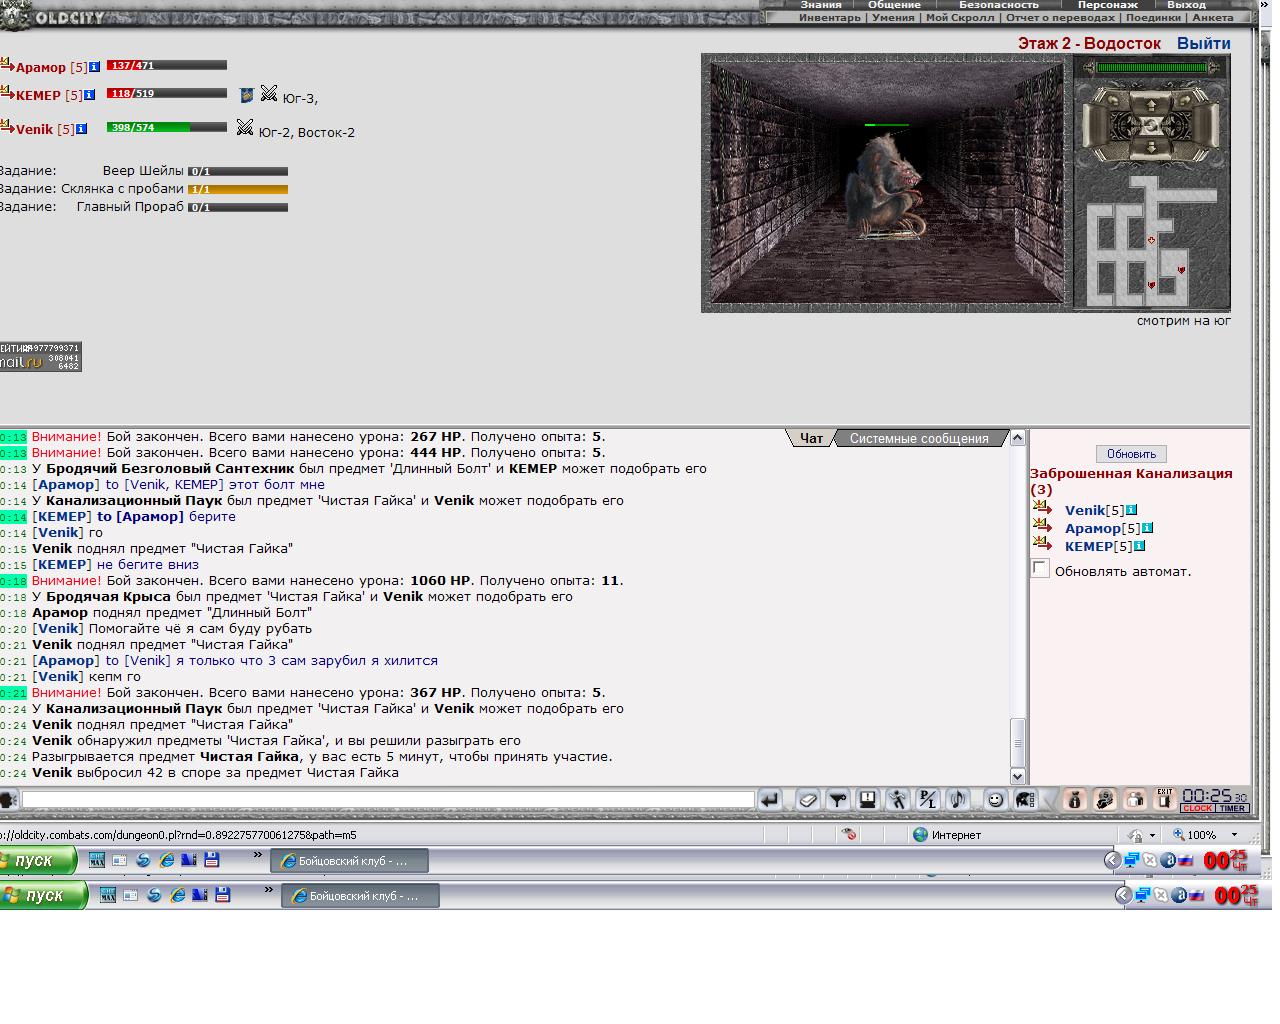Open info icon next to Арамор in party list
1280x1024 pixels.
[x=95, y=67]
